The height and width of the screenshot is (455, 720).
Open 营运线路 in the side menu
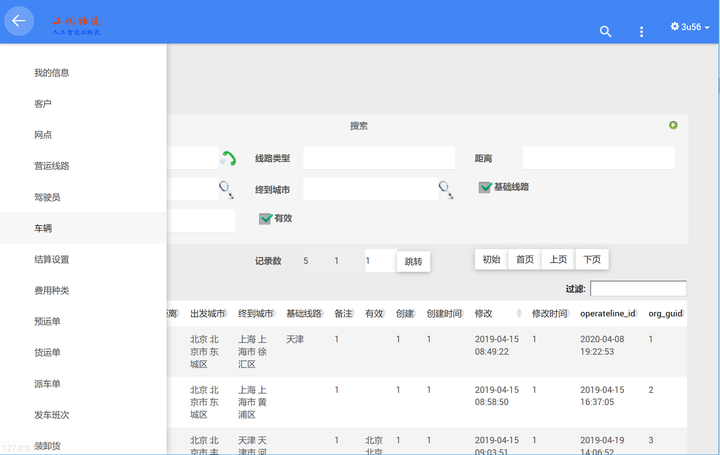83,166
